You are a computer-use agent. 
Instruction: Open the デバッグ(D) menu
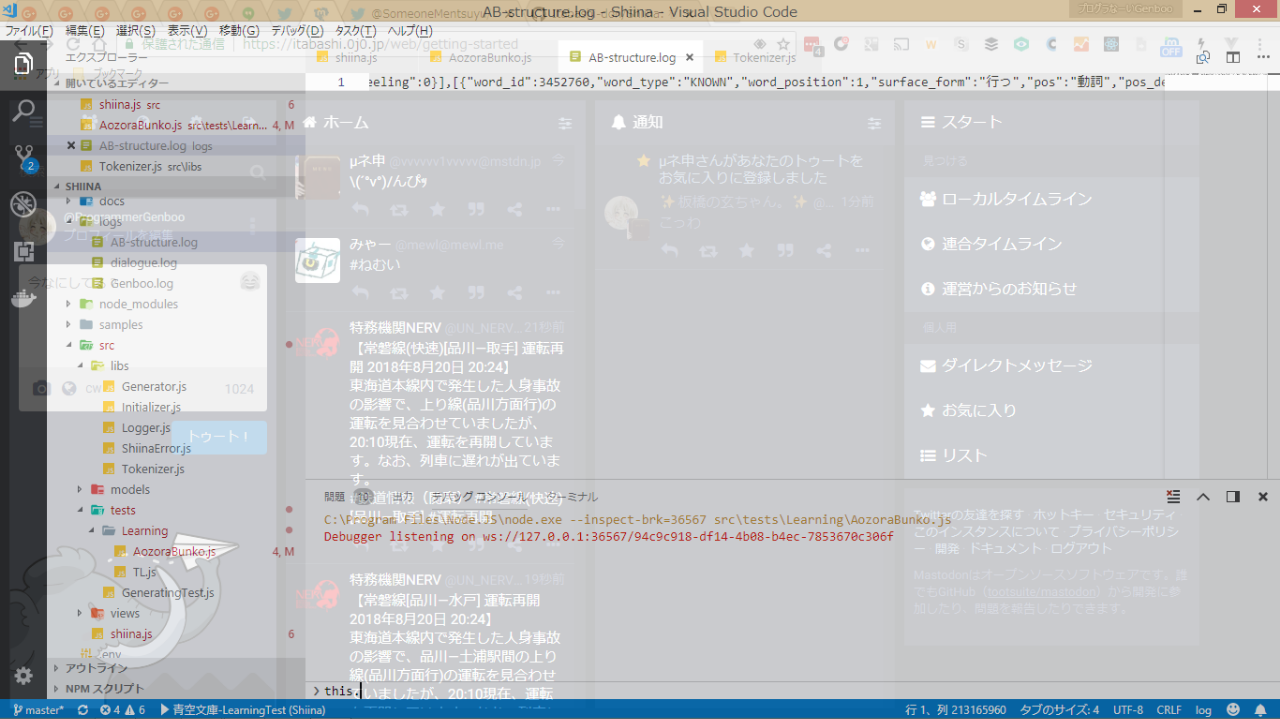(x=296, y=31)
